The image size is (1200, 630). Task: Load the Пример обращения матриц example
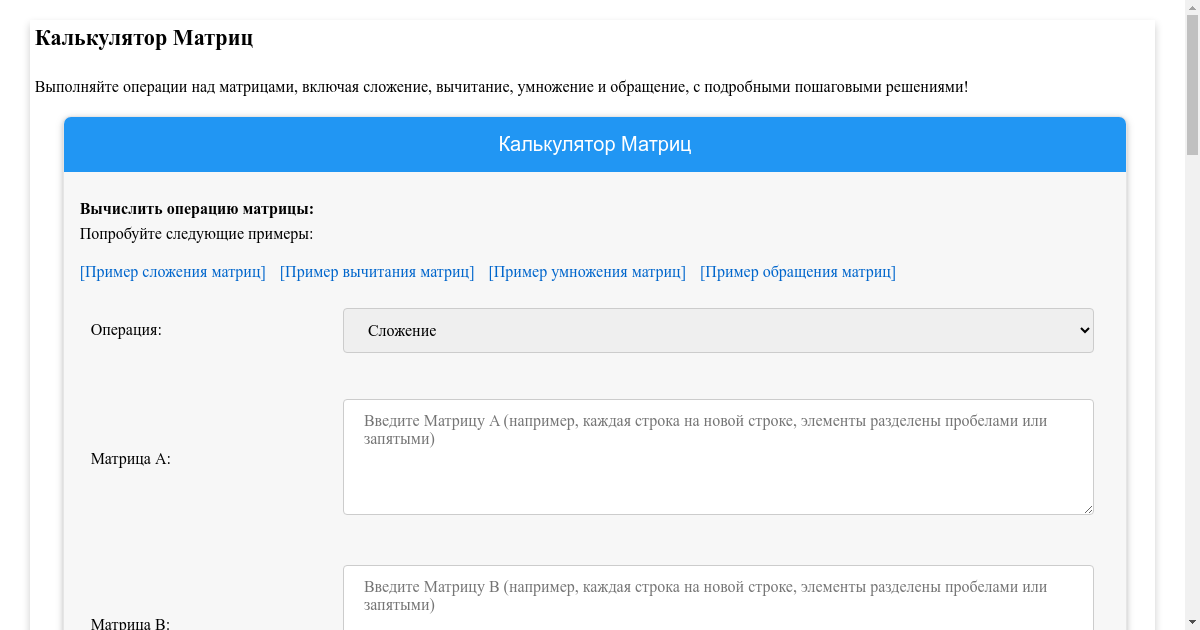coord(797,272)
